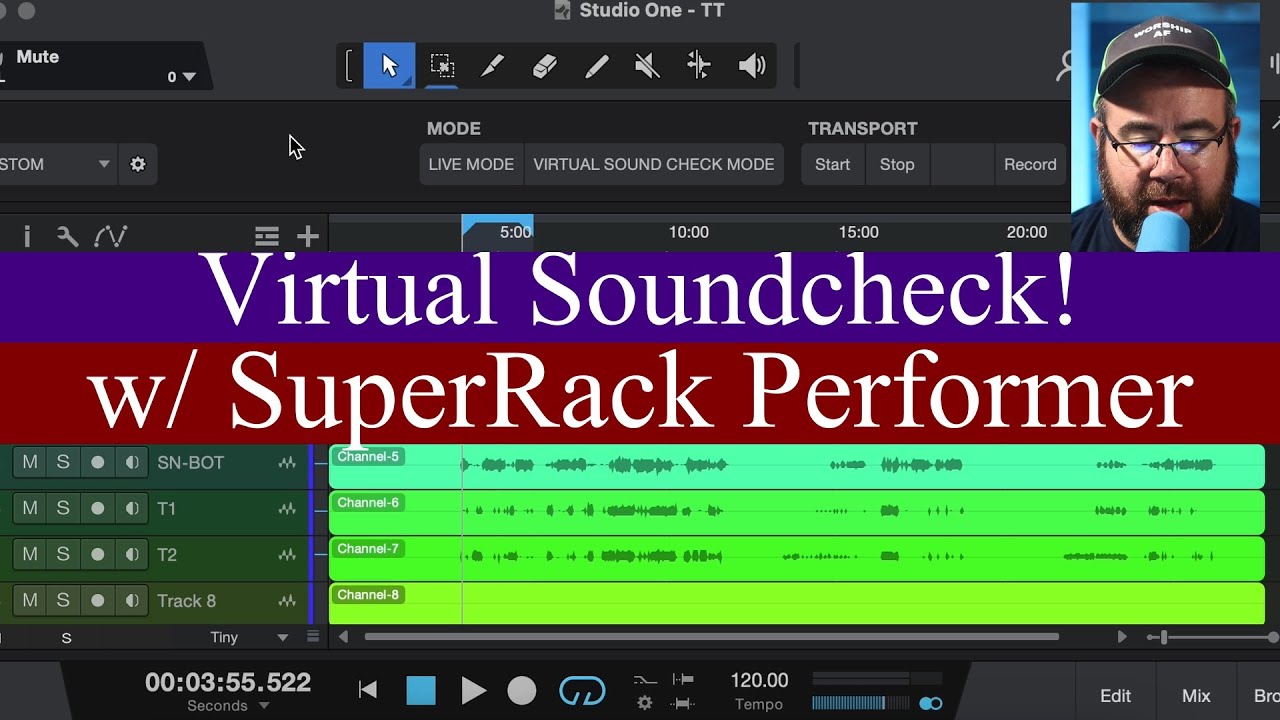
Task: Click the wrench track options icon
Action: (x=67, y=236)
